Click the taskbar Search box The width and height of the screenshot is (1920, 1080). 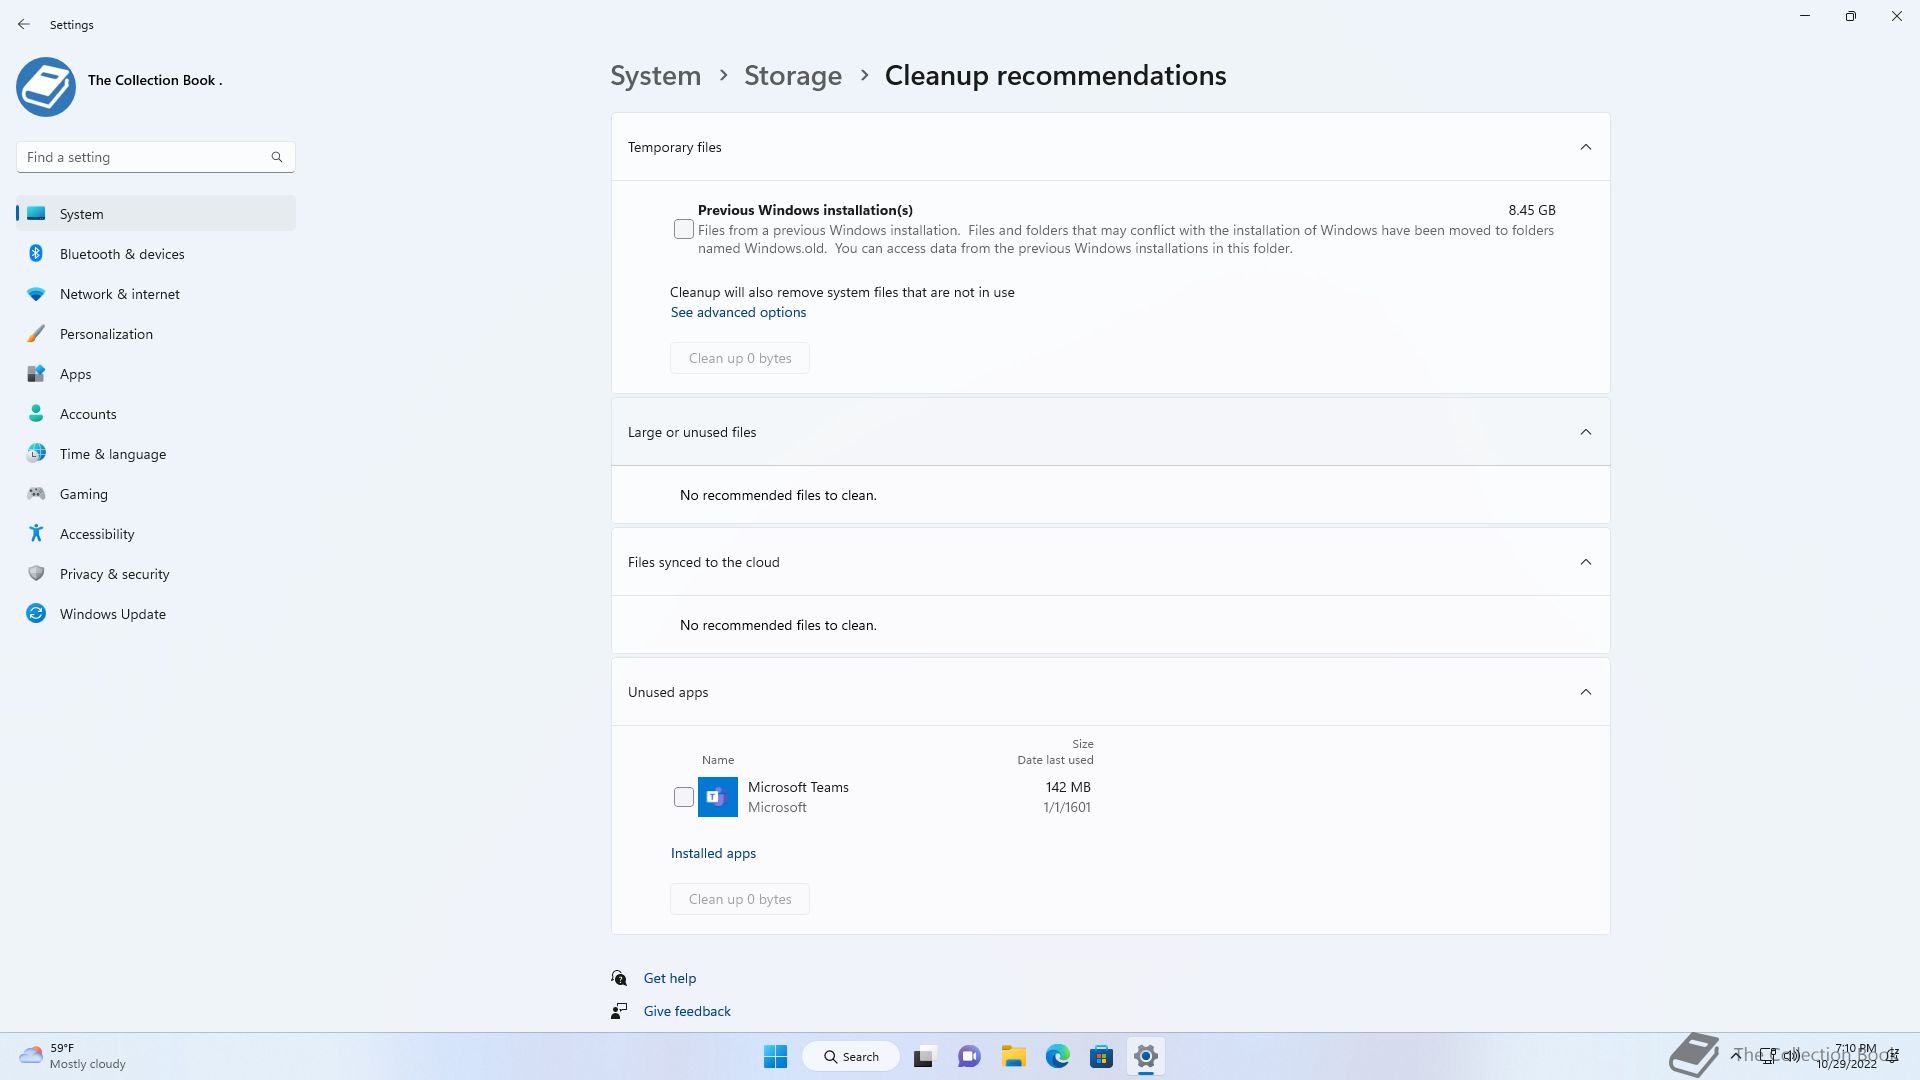[x=851, y=1056]
